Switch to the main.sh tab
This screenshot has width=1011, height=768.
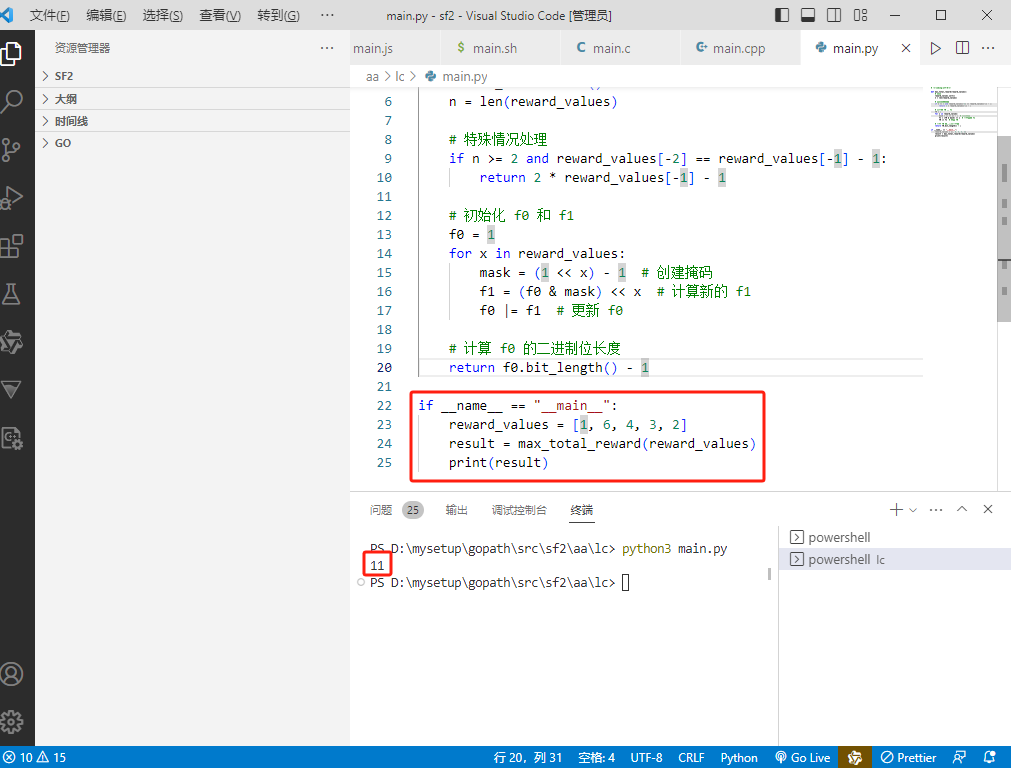[500, 48]
